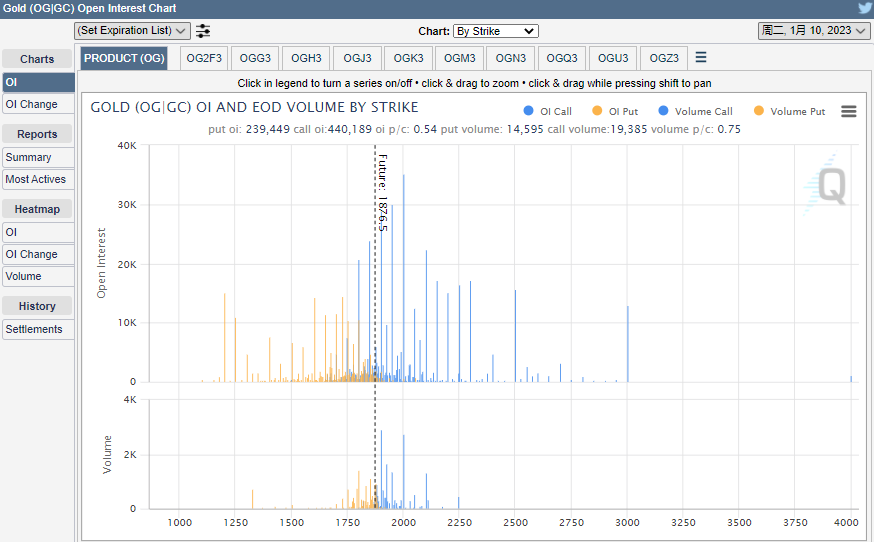Select the PRODUCT (OG) tab
The height and width of the screenshot is (542, 874).
pyautogui.click(x=125, y=58)
